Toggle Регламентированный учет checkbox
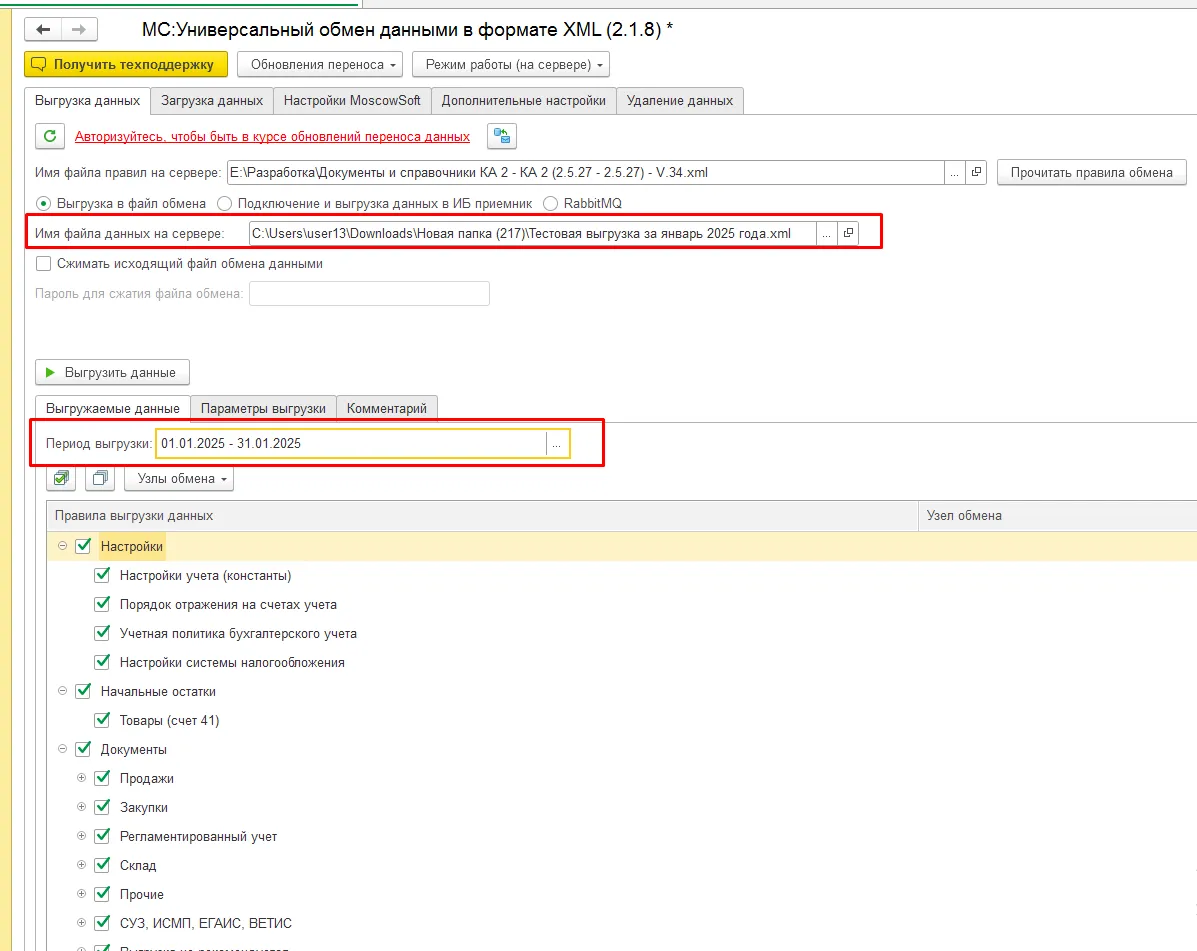Screen dimensions: 1197x951 click(102, 837)
